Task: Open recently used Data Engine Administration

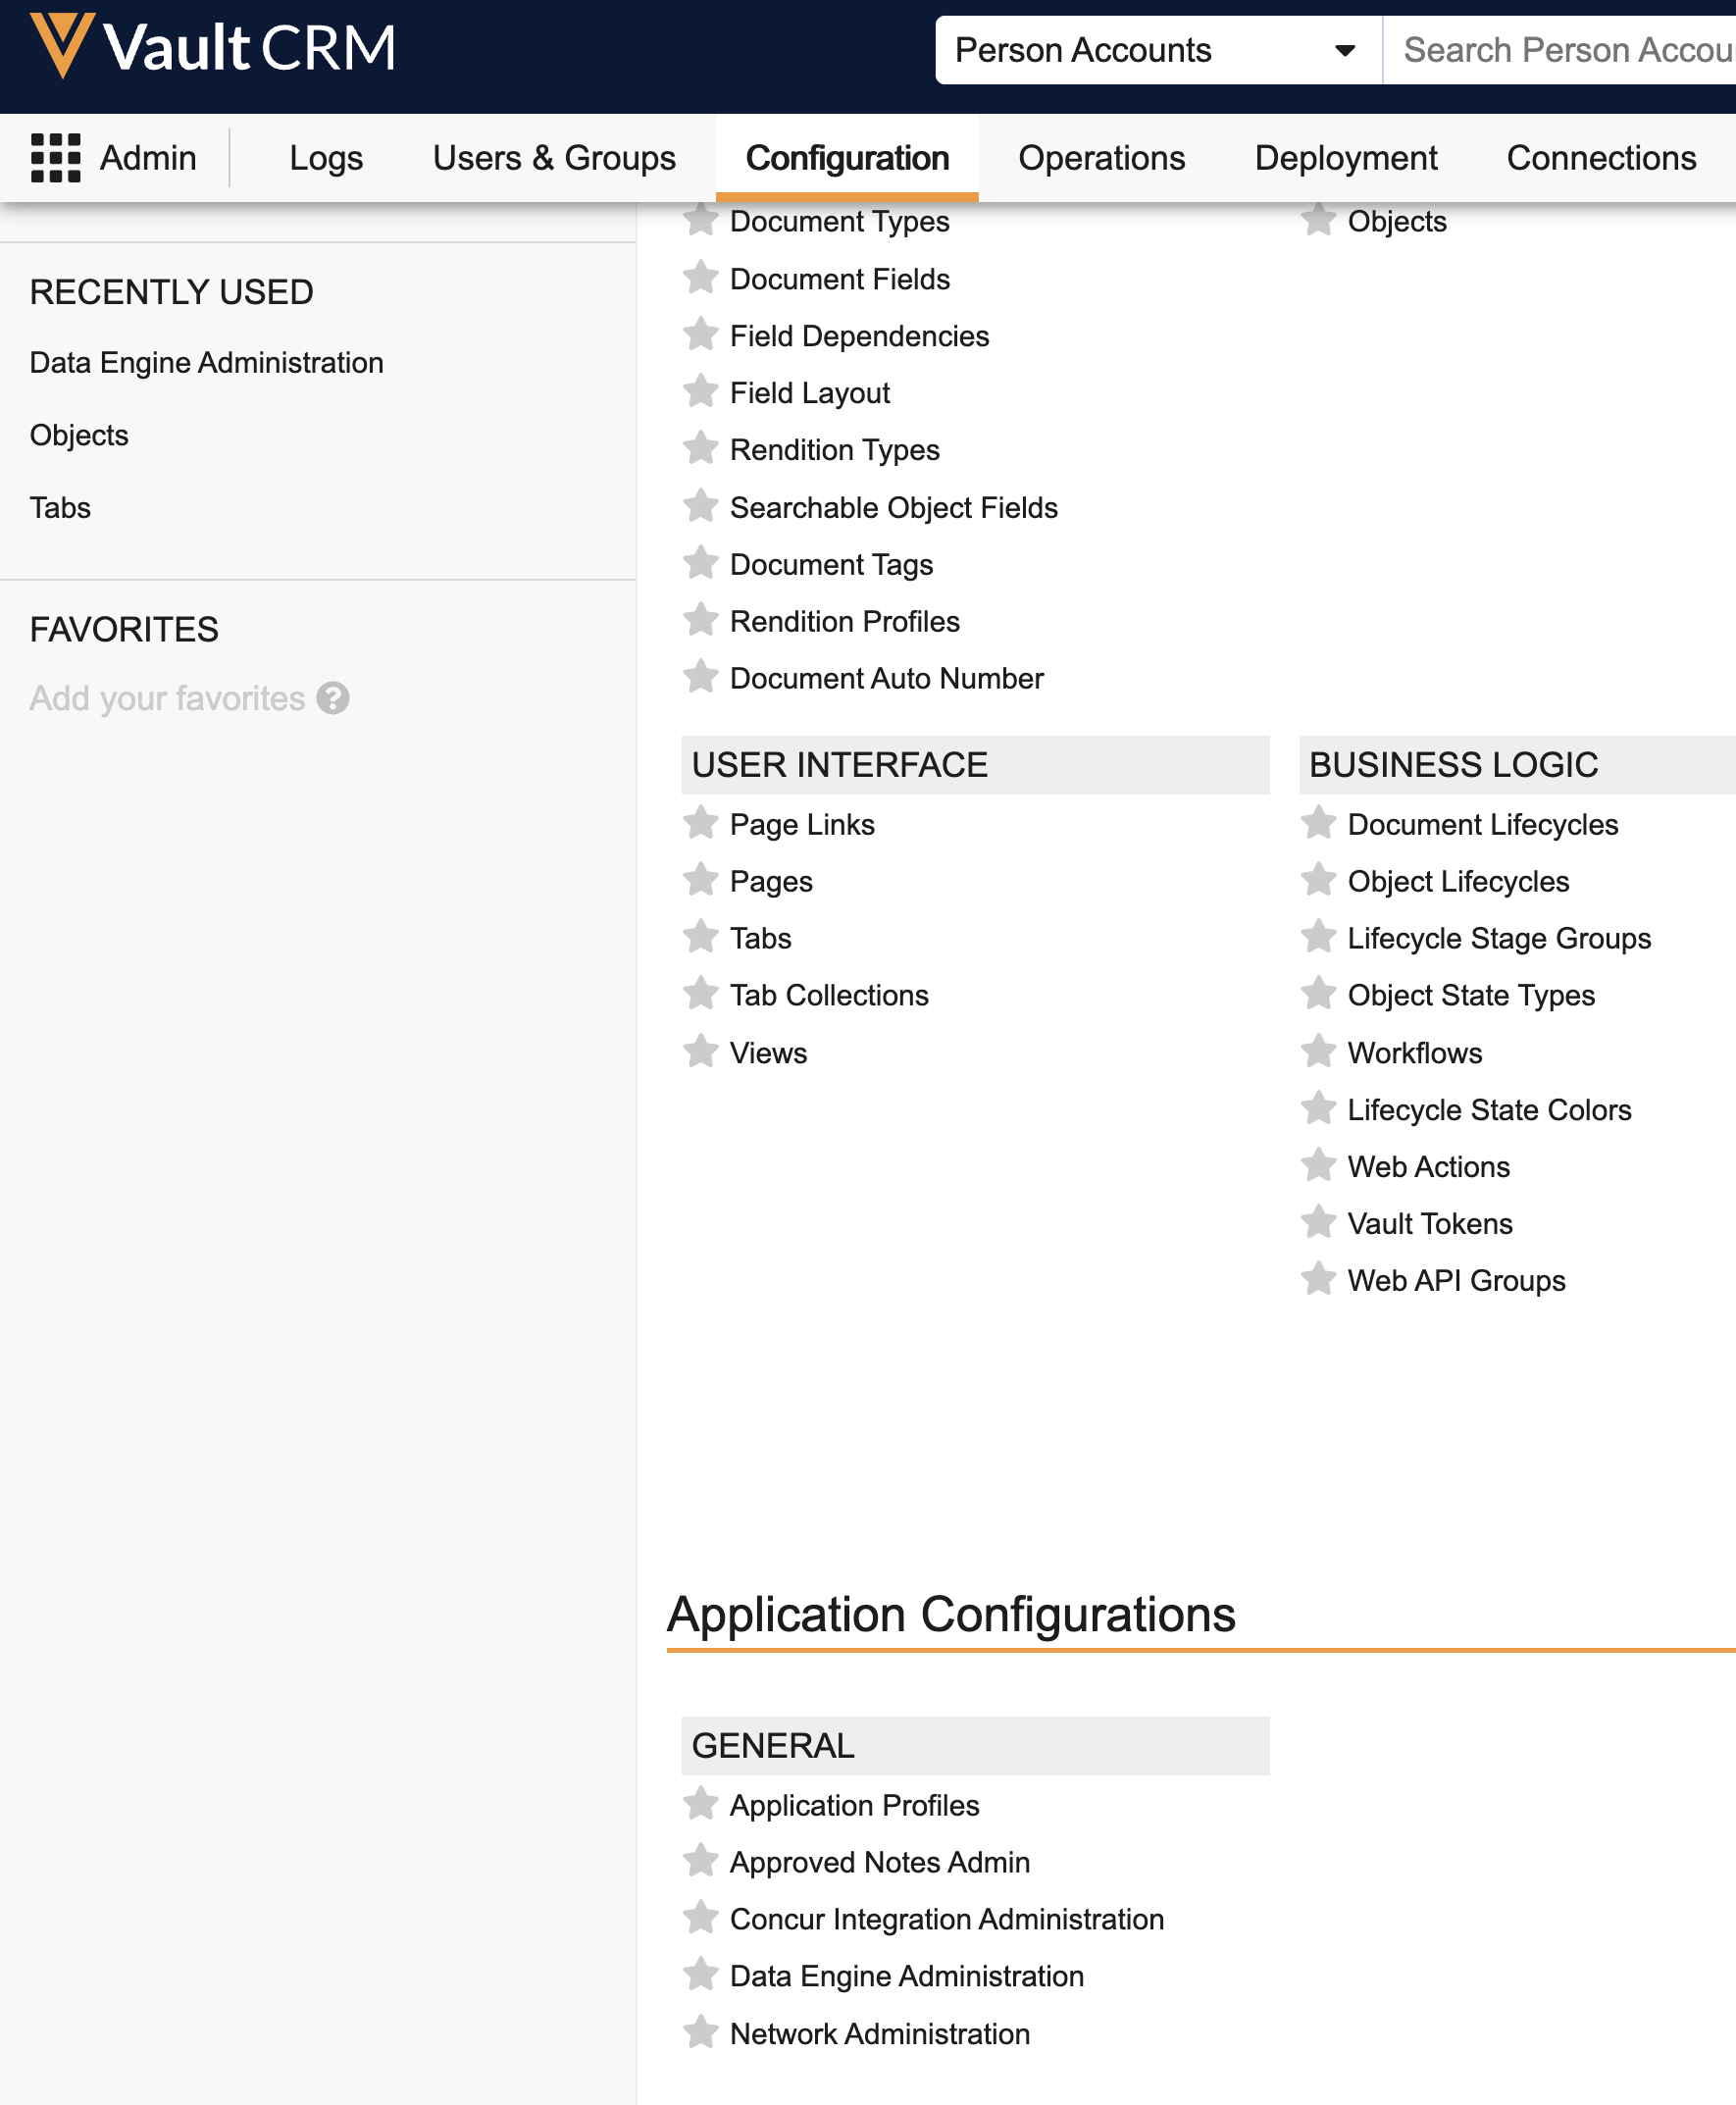Action: [x=206, y=362]
